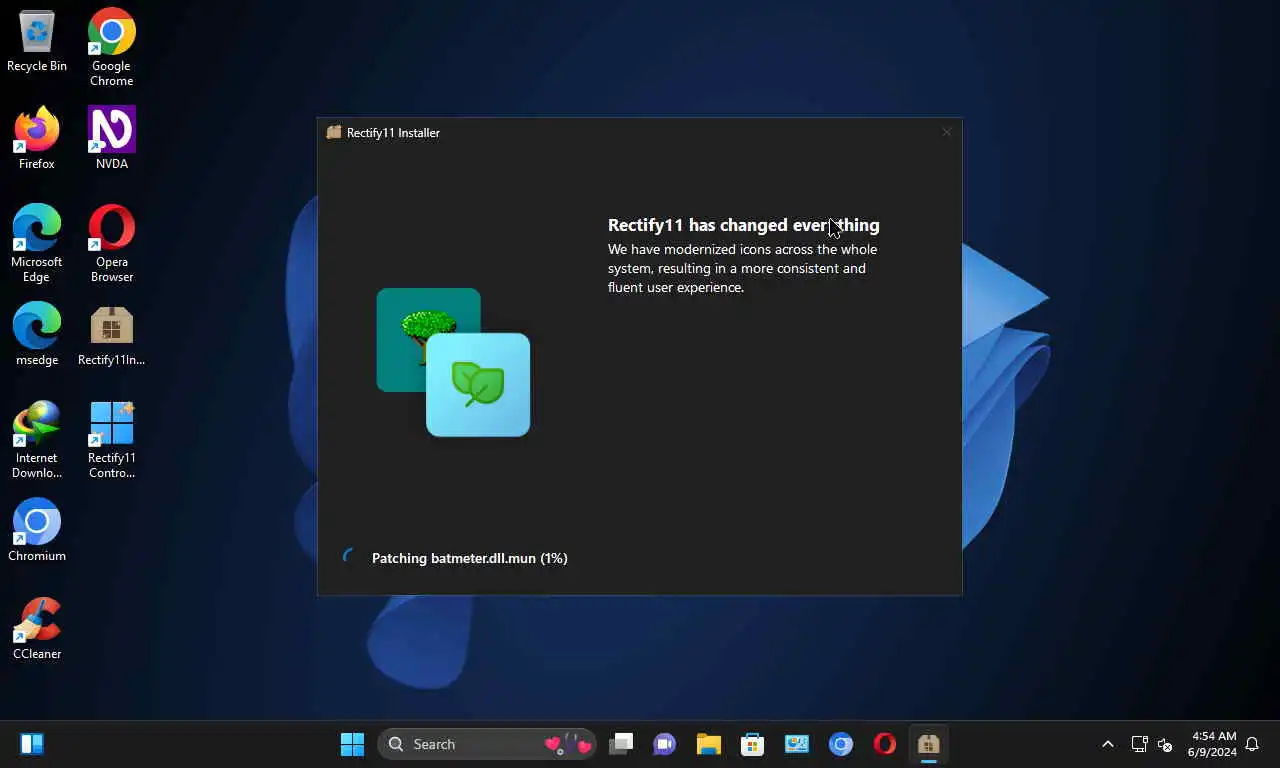1280x768 pixels.
Task: Click the hearts graphic in the search box
Action: click(x=568, y=744)
